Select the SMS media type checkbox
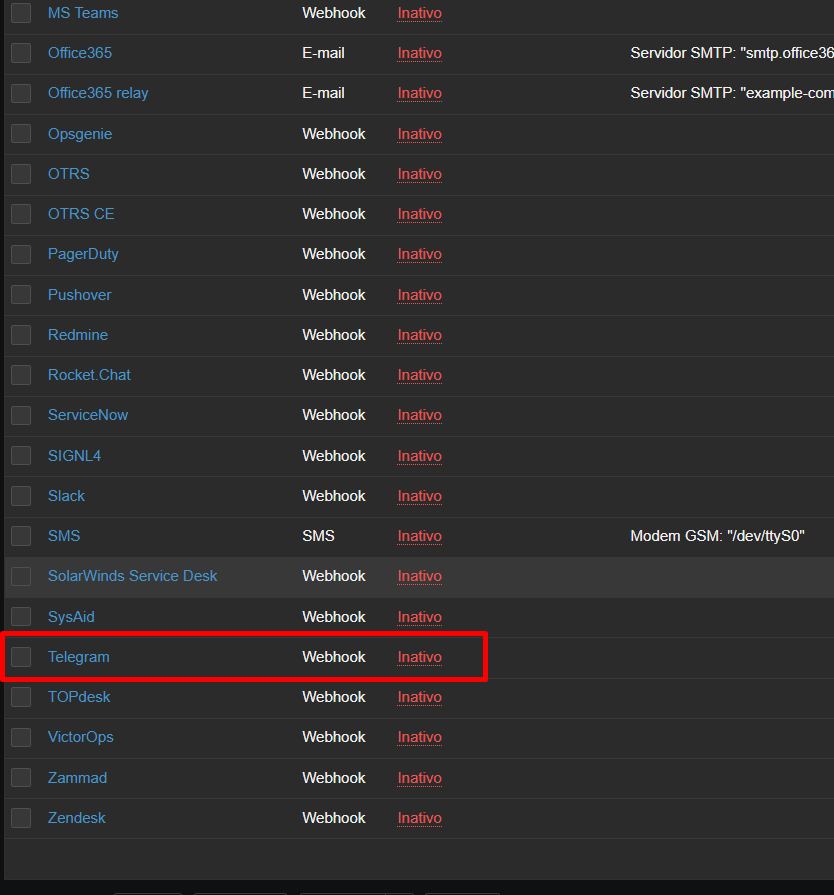Image resolution: width=834 pixels, height=895 pixels. [x=21, y=536]
